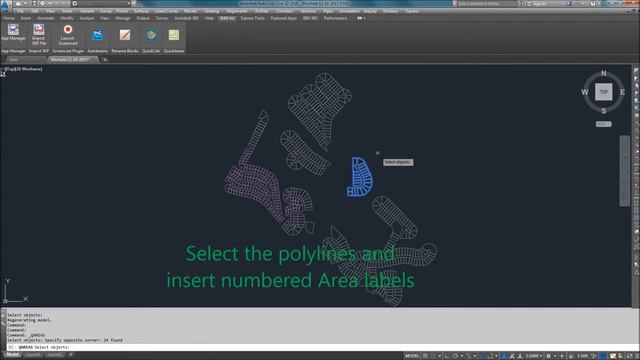Image resolution: width=640 pixels, height=360 pixels.
Task: Open the Performance ribbon tab
Action: pos(335,18)
